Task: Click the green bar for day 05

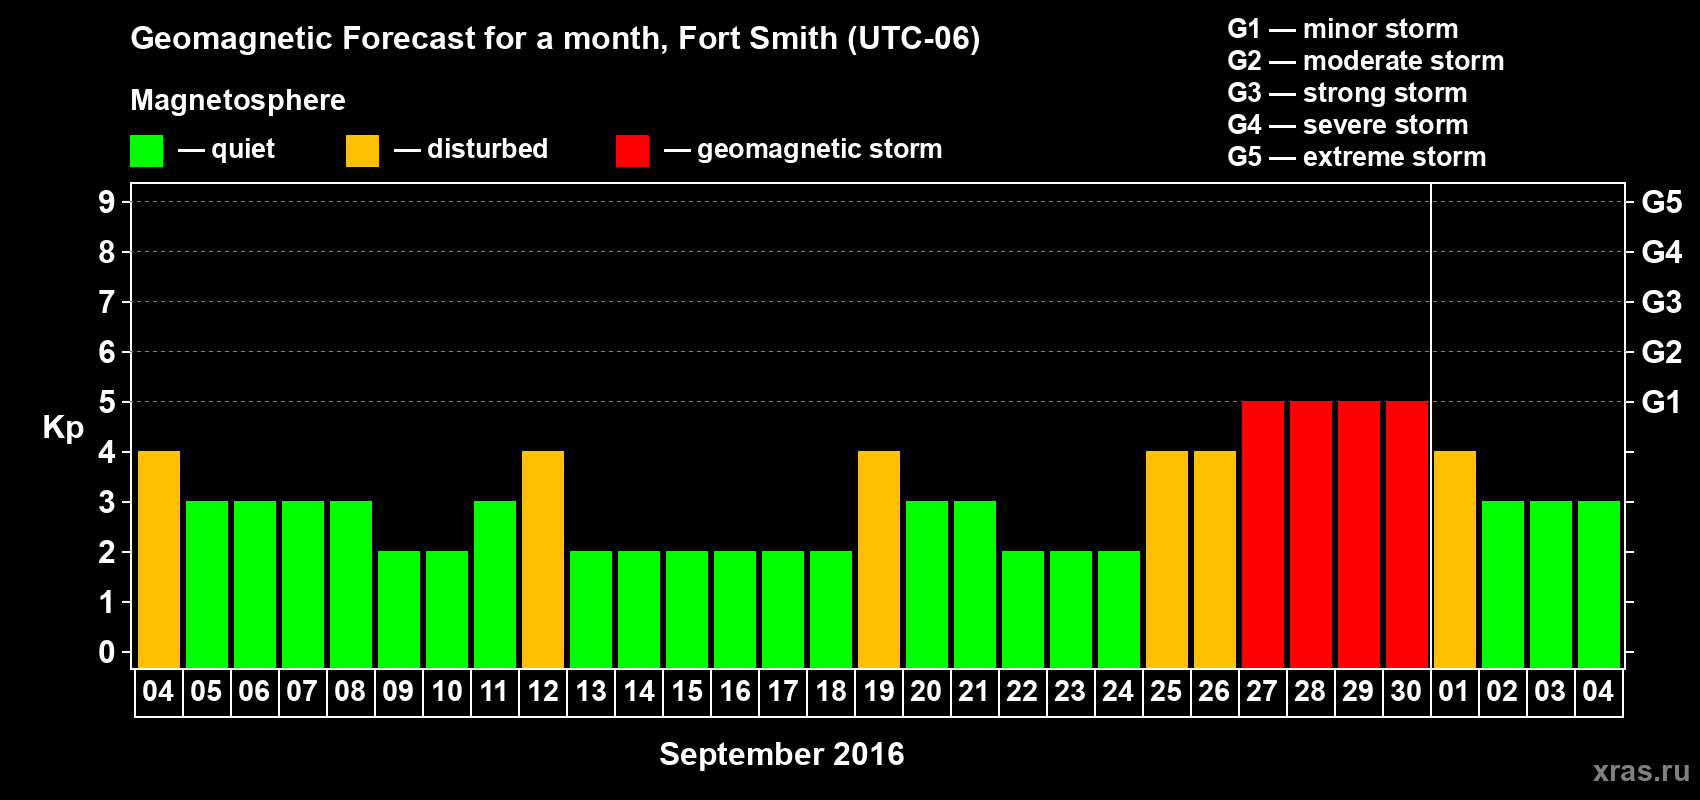Action: click(207, 585)
